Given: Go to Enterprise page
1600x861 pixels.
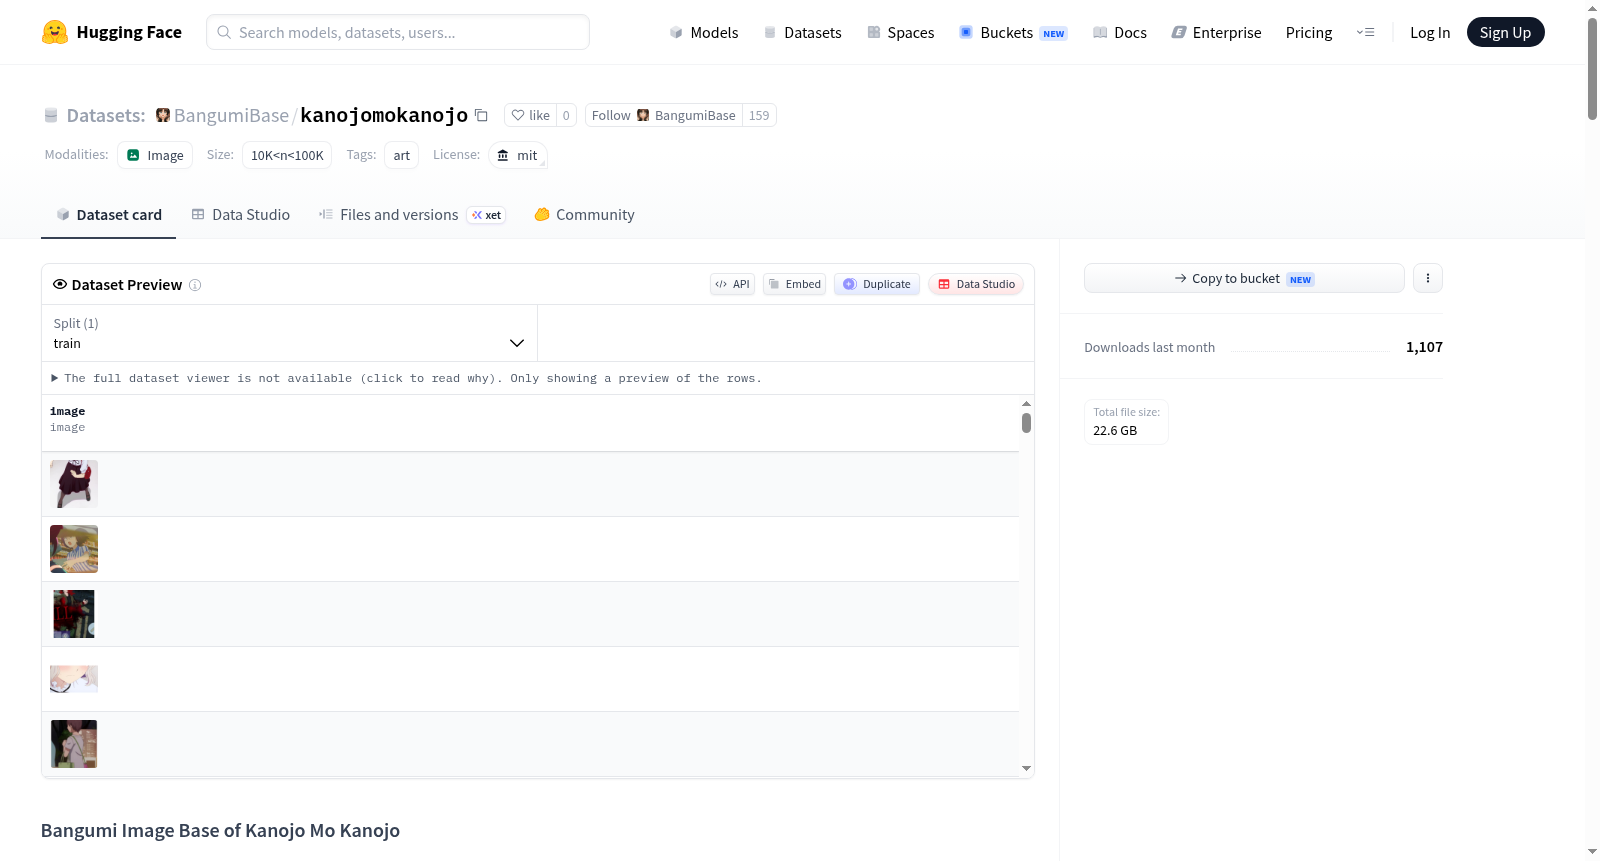Looking at the screenshot, I should [1216, 32].
